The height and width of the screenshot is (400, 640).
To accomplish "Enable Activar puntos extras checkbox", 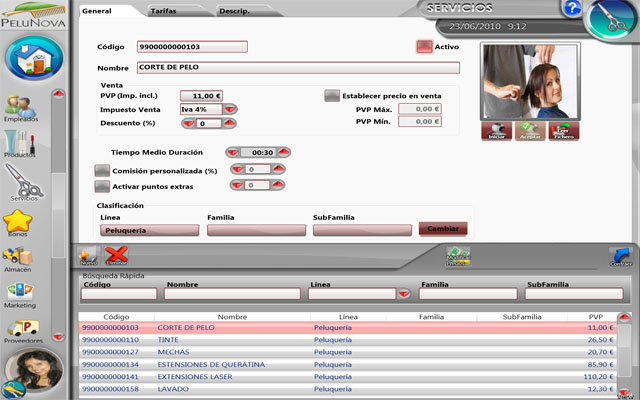I will (102, 187).
